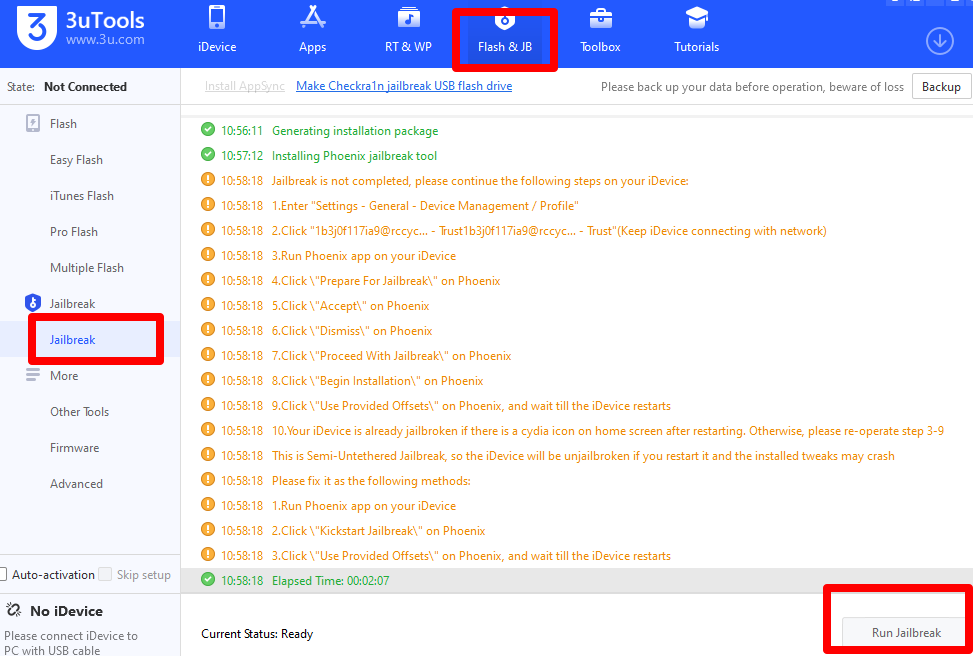Select Easy Flash in sidebar

(76, 160)
